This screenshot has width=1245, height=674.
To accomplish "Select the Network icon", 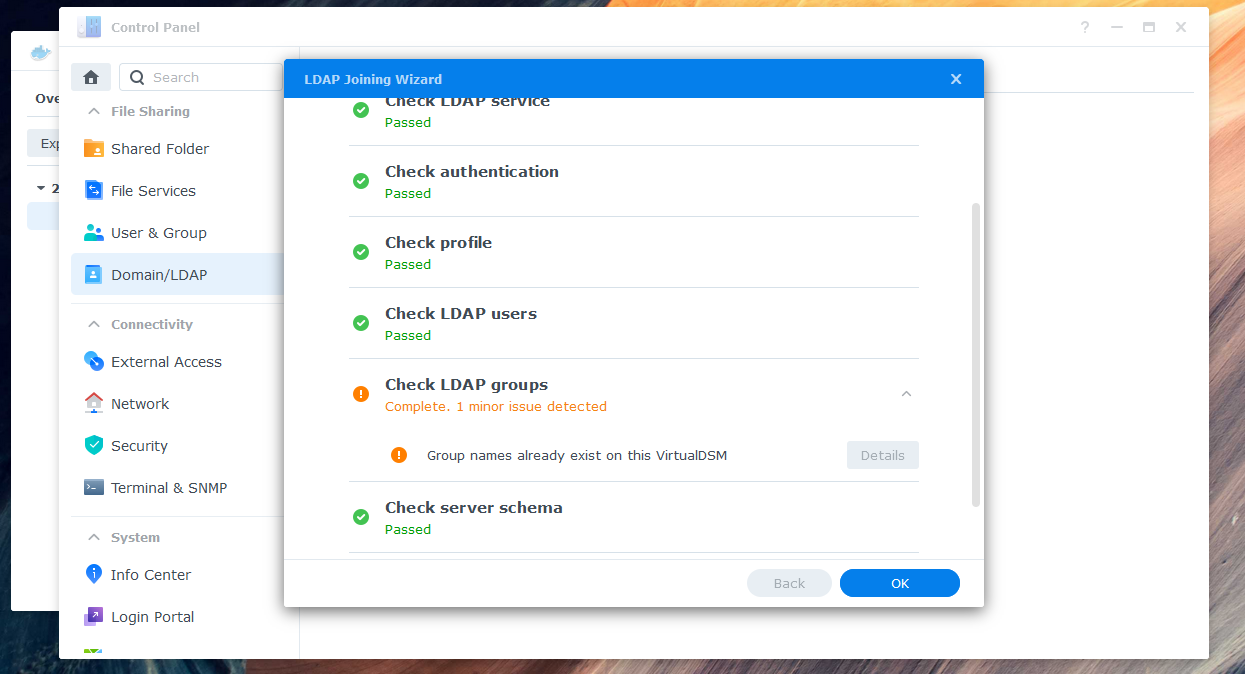I will coord(94,404).
